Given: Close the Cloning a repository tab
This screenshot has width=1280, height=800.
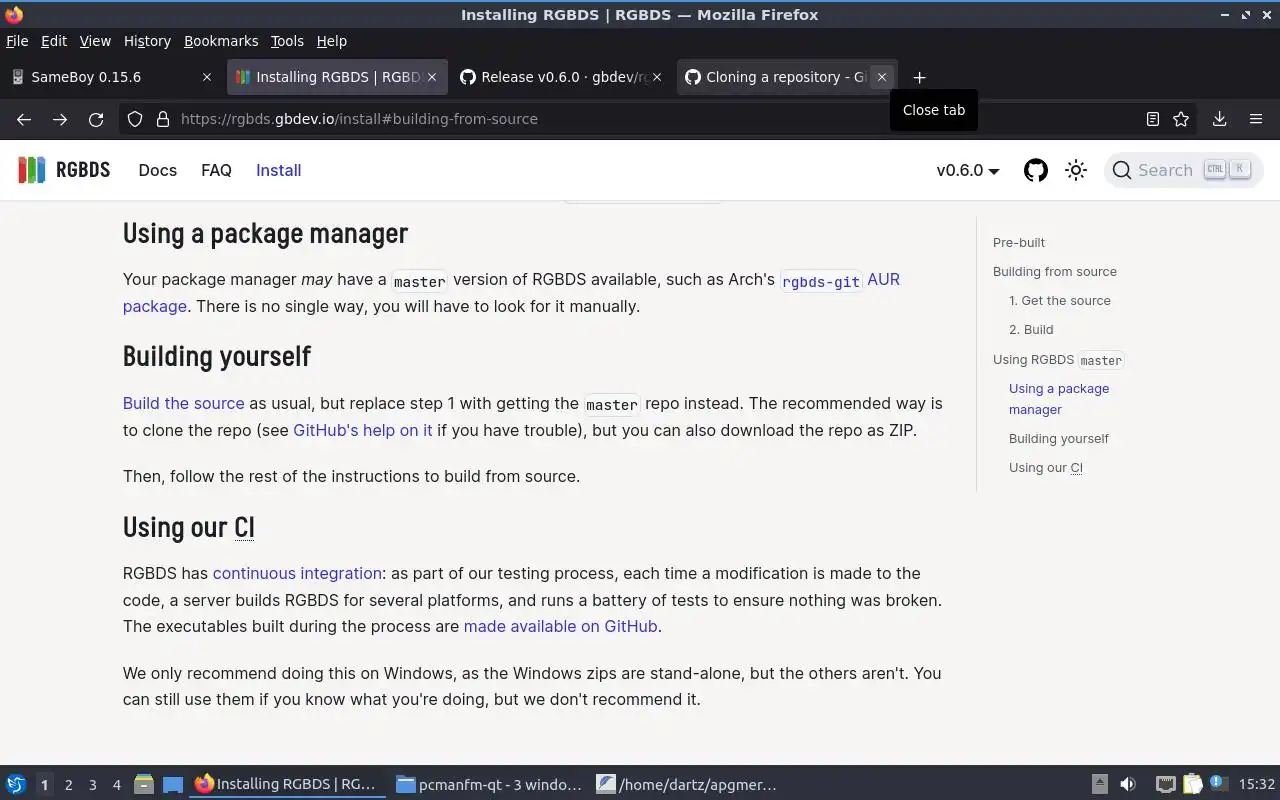Looking at the screenshot, I should click(881, 77).
